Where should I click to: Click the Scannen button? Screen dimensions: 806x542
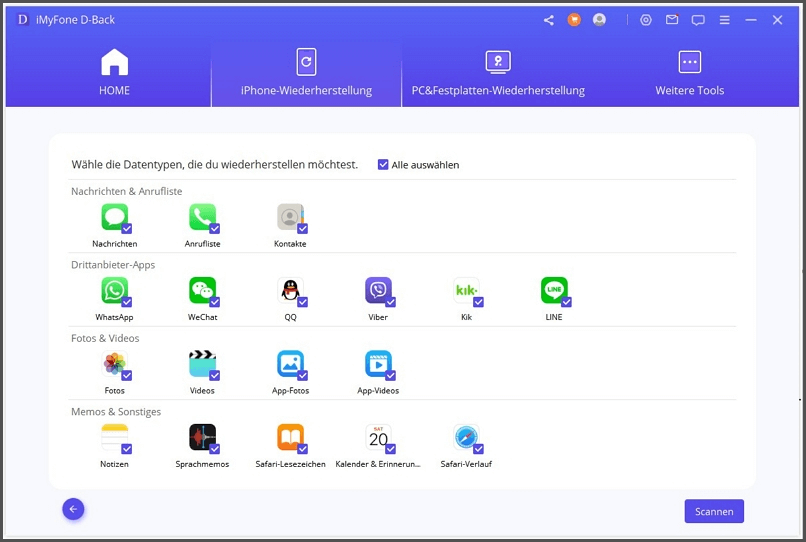point(714,511)
